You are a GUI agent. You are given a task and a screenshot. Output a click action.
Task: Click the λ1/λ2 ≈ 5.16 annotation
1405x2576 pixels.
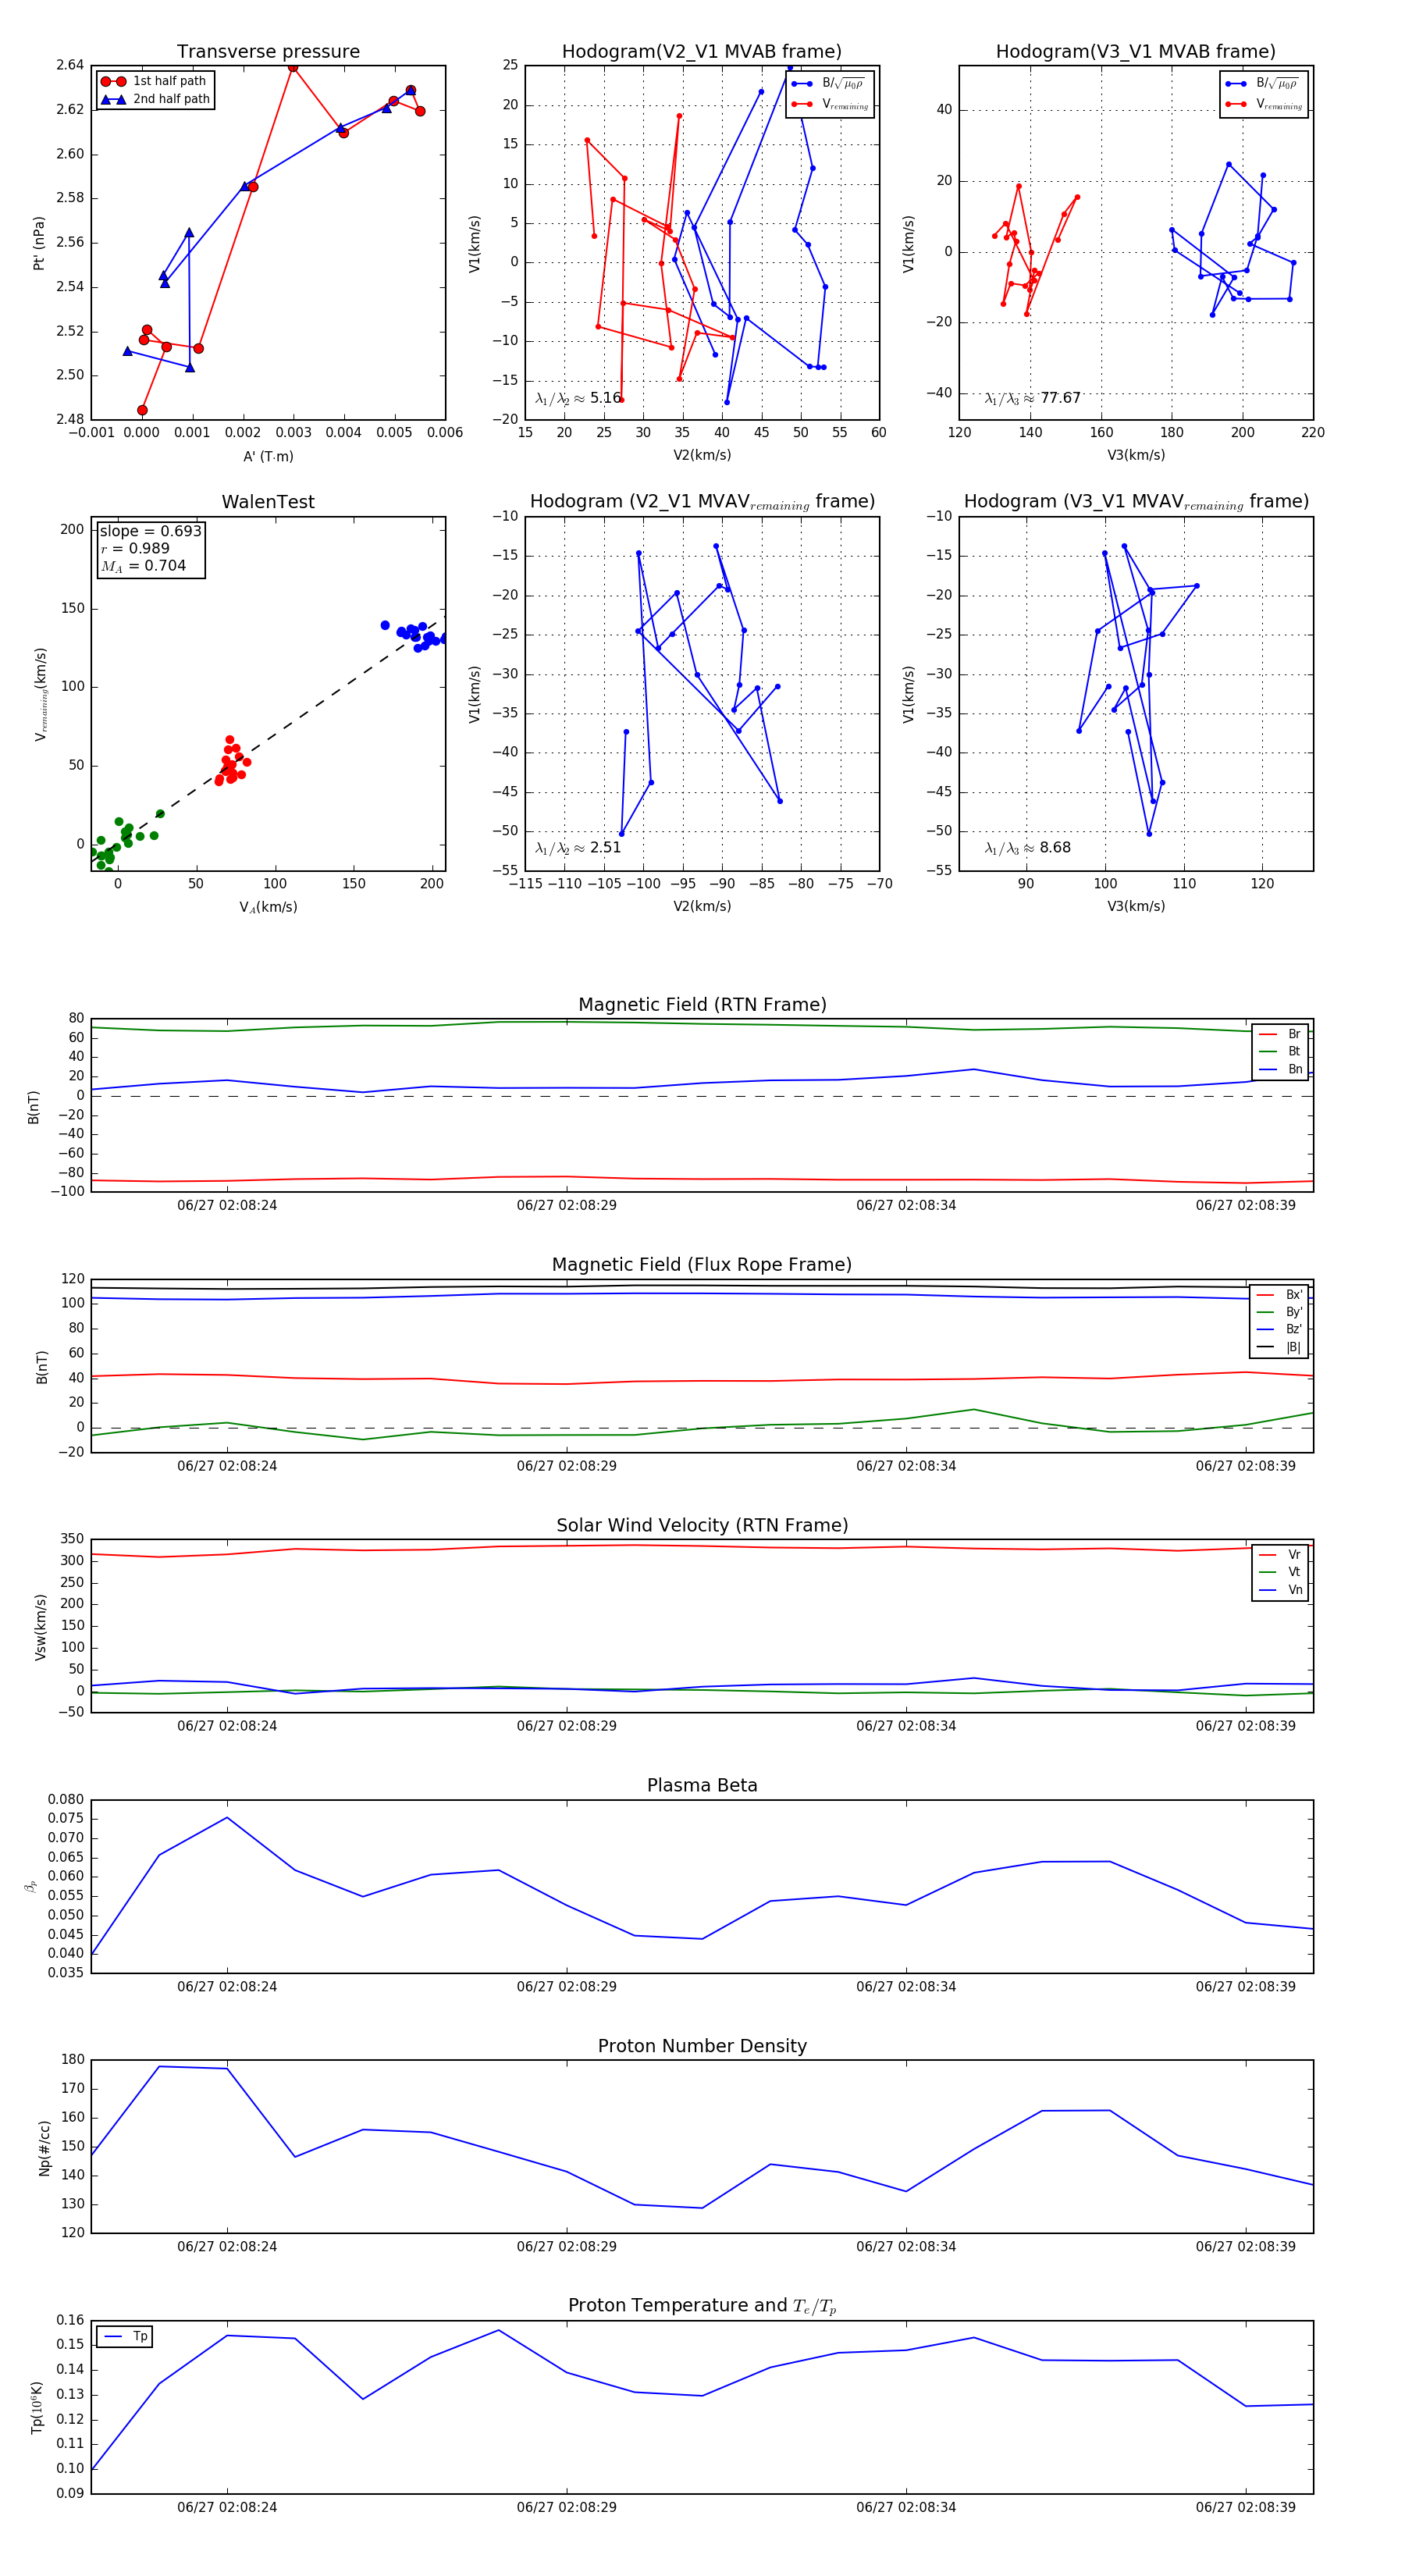pyautogui.click(x=578, y=398)
